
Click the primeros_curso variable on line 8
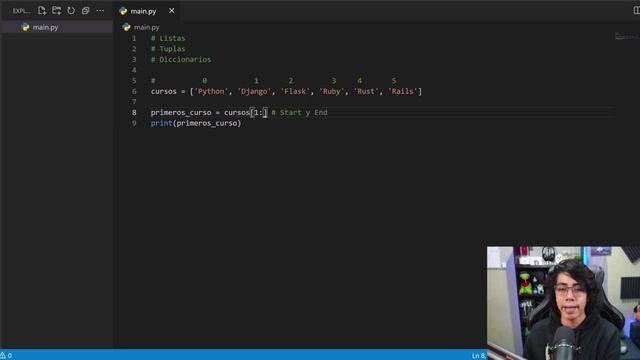[181, 112]
